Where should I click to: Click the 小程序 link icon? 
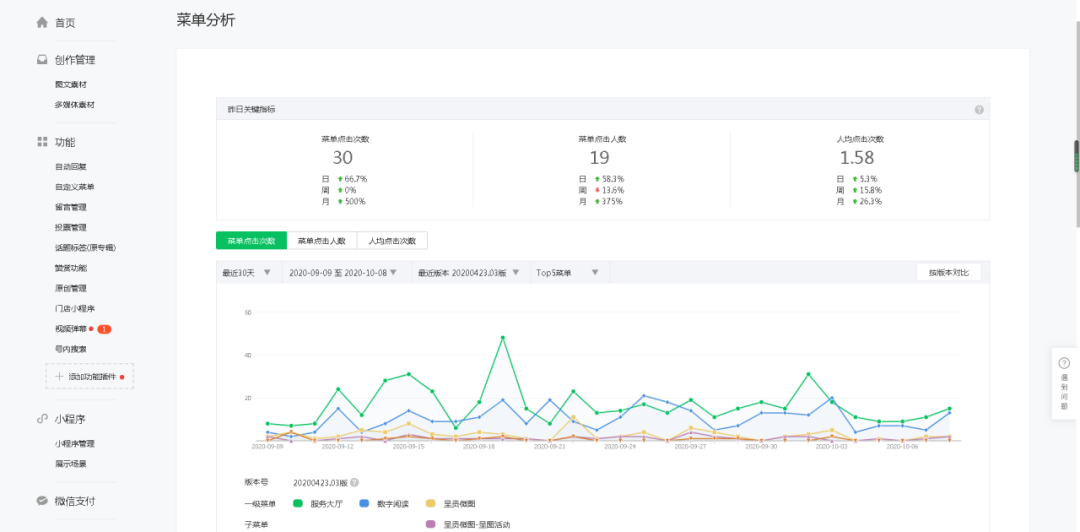point(42,419)
